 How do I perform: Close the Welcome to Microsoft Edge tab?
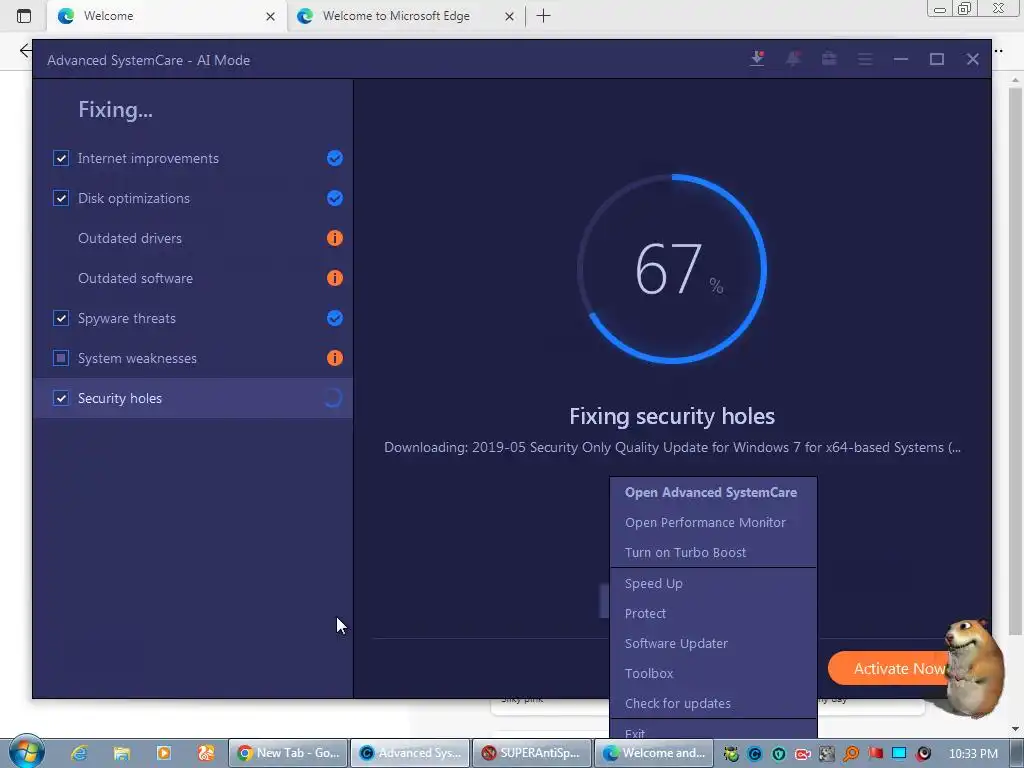[x=509, y=16]
